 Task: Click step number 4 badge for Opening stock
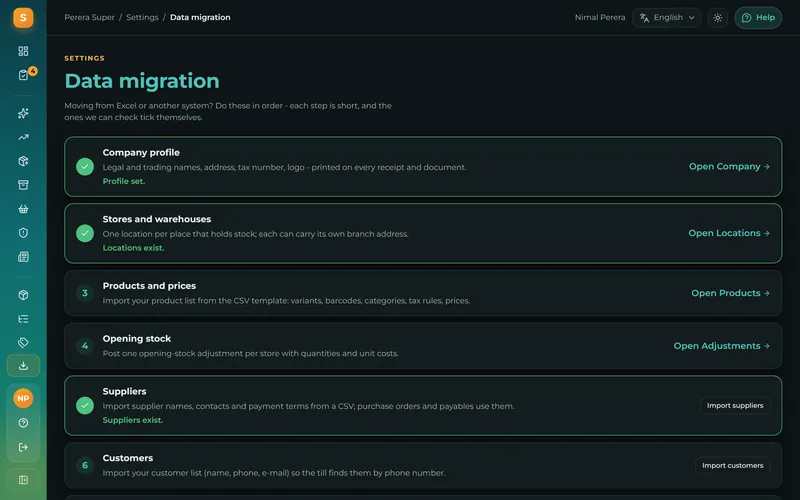[x=85, y=346]
